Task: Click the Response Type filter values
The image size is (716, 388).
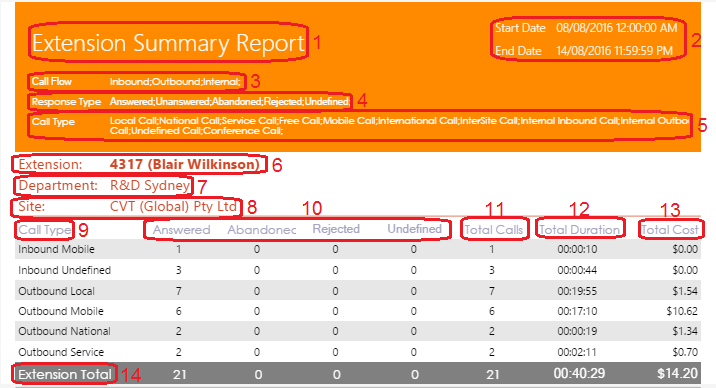Action: pyautogui.click(x=230, y=101)
